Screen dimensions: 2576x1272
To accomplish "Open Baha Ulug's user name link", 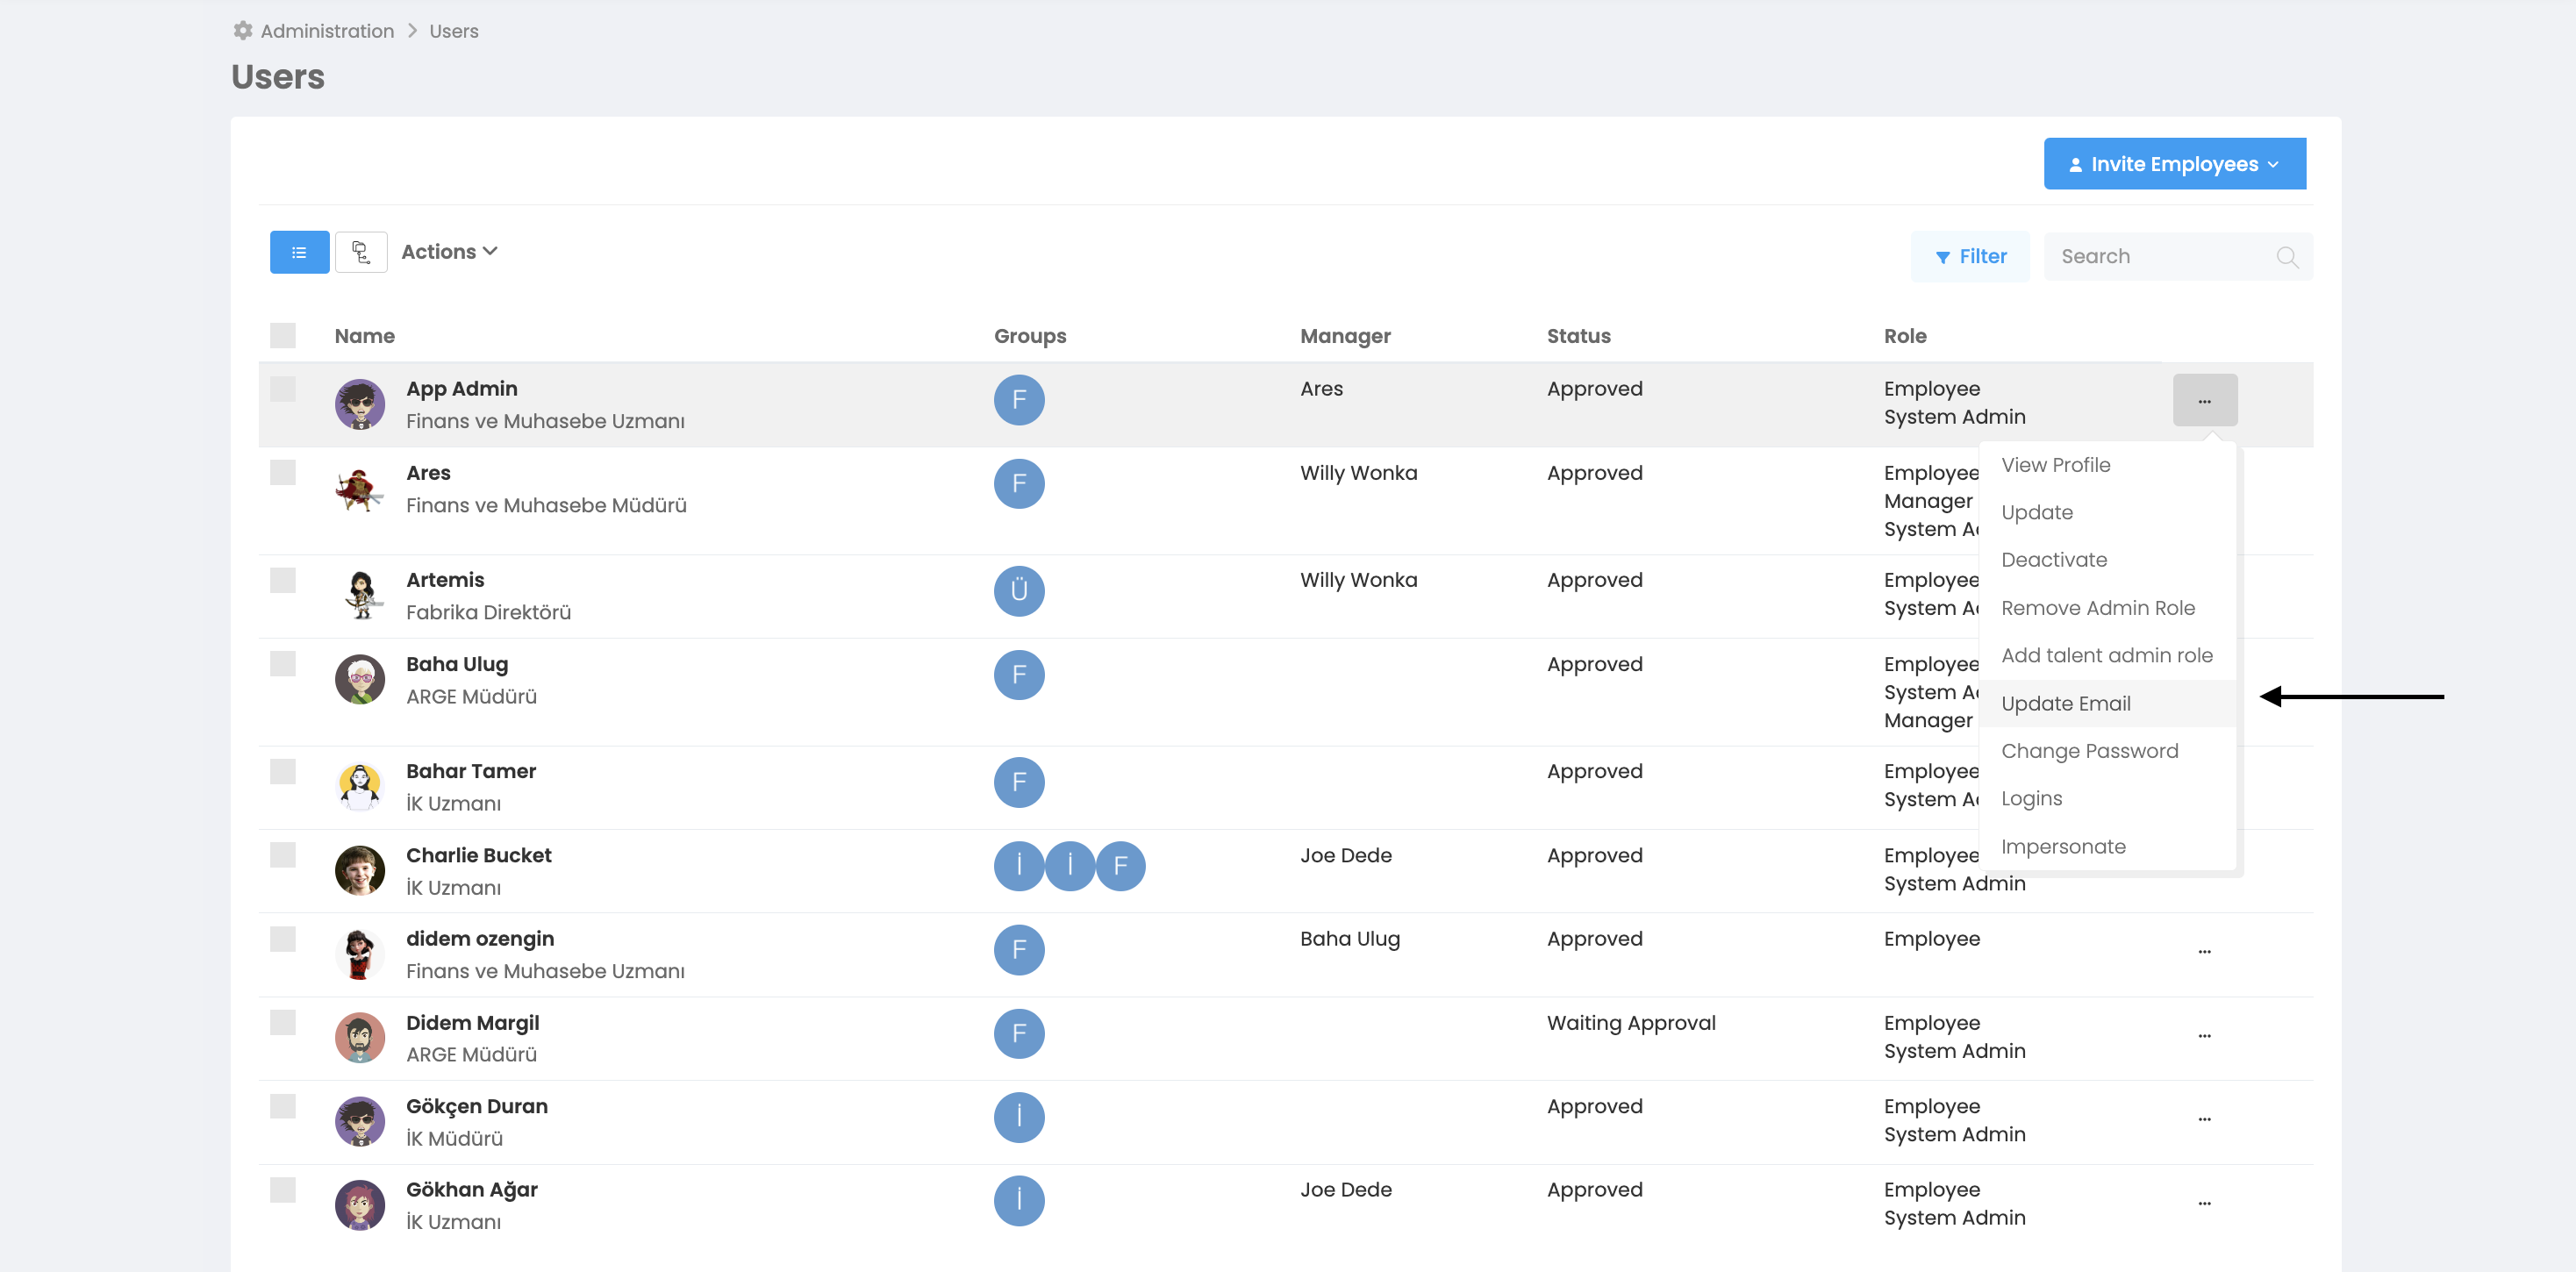I will [456, 664].
